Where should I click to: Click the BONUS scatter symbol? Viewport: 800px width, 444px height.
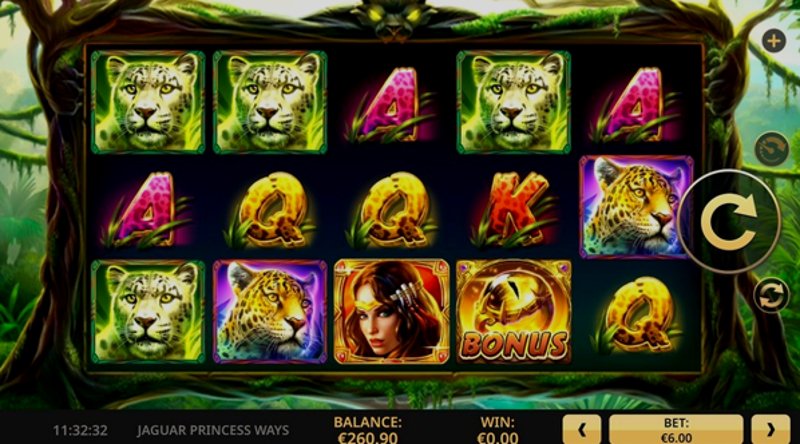point(513,311)
